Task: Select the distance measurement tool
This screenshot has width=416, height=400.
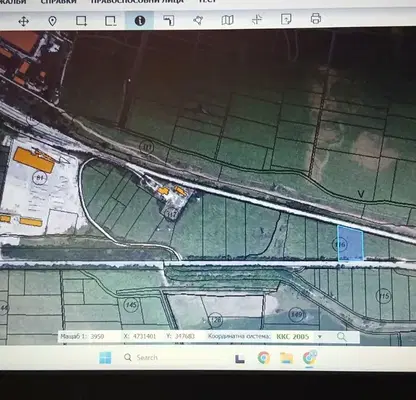Action: pos(169,21)
